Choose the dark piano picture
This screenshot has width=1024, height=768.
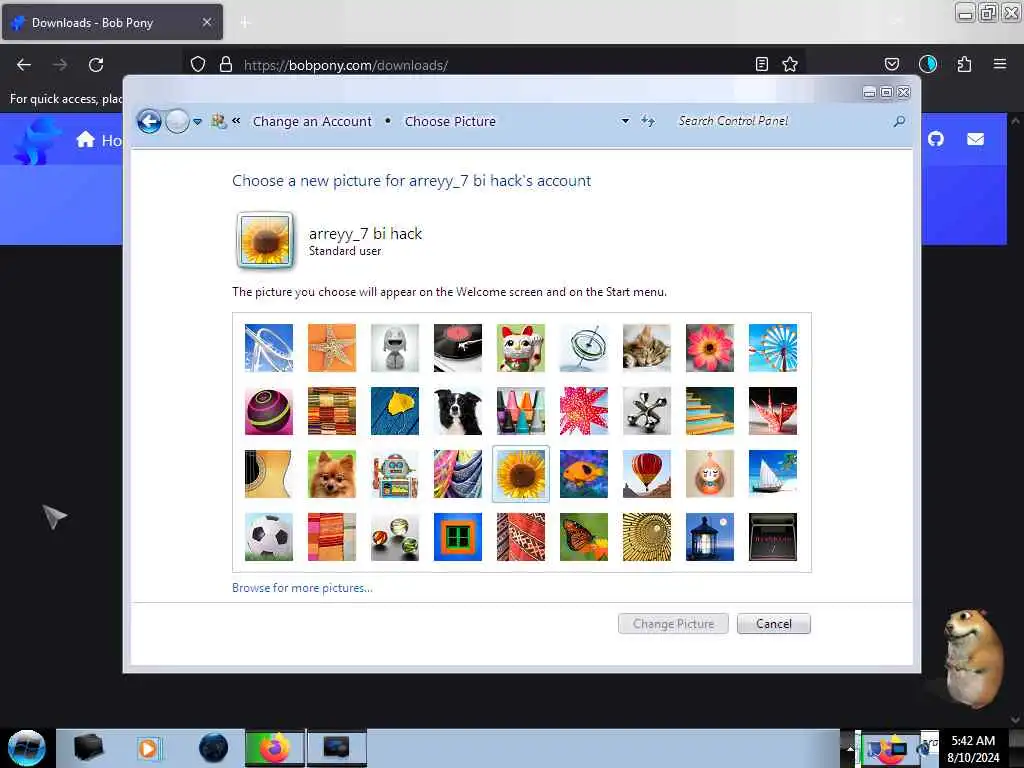point(773,537)
